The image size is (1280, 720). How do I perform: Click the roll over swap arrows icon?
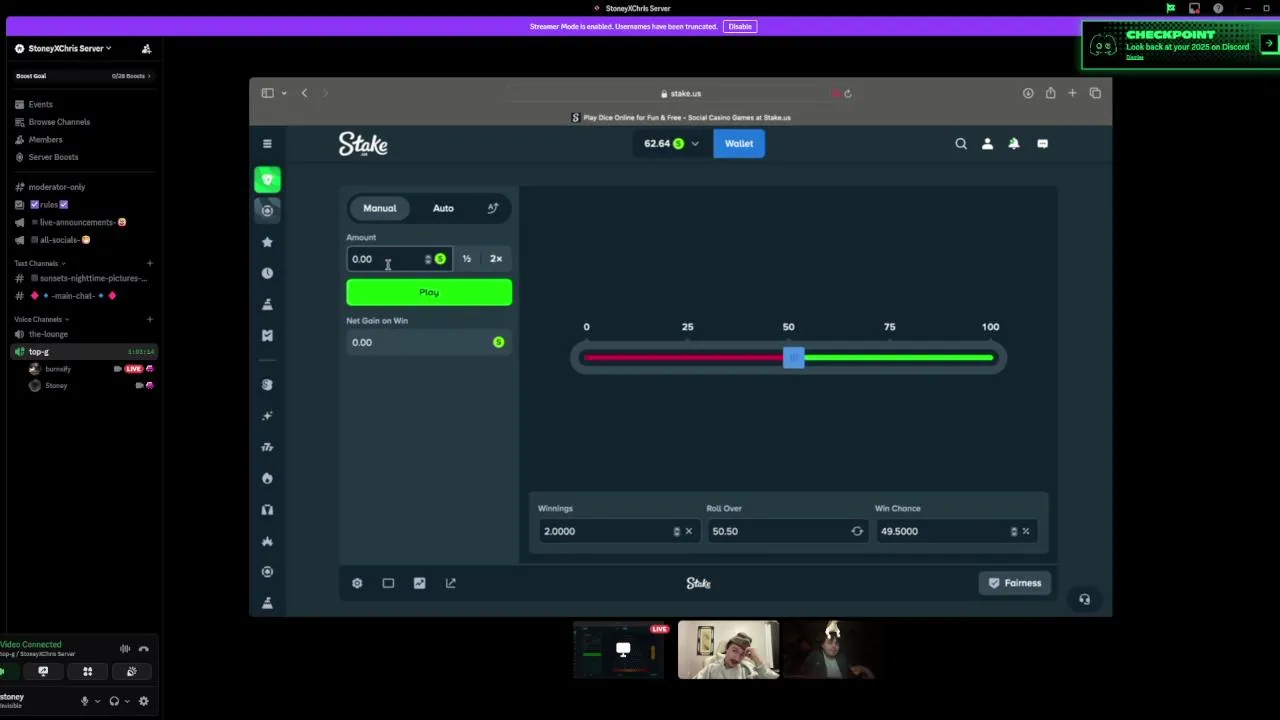[857, 531]
